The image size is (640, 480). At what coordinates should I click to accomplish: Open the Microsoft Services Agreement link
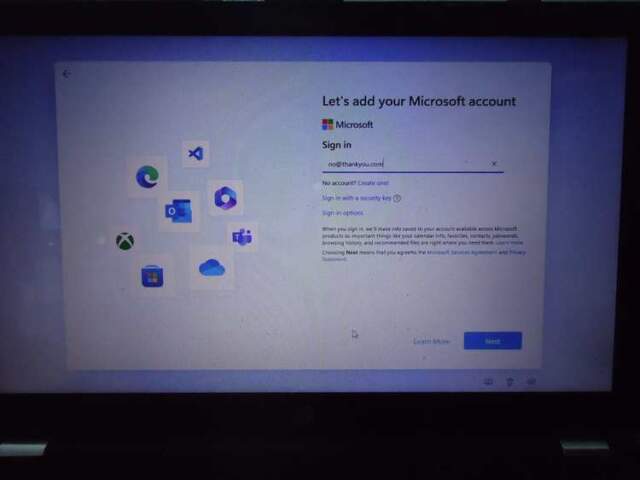(x=462, y=252)
